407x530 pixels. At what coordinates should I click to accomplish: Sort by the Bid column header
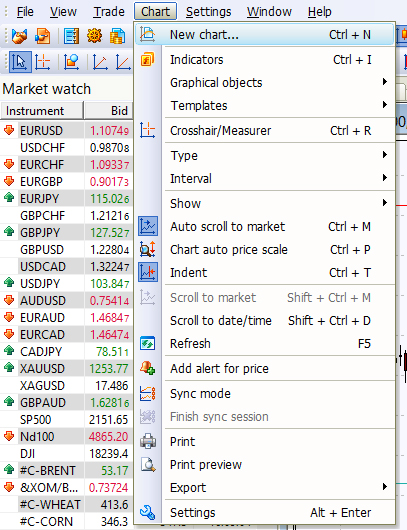[108, 111]
